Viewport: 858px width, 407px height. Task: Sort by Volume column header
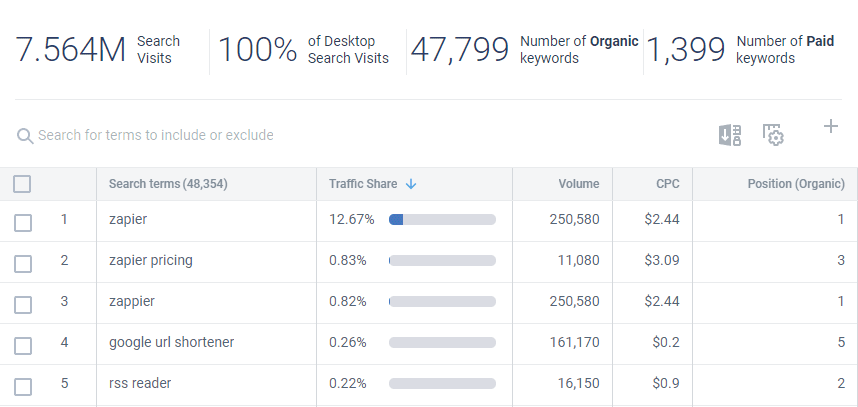[x=578, y=184]
